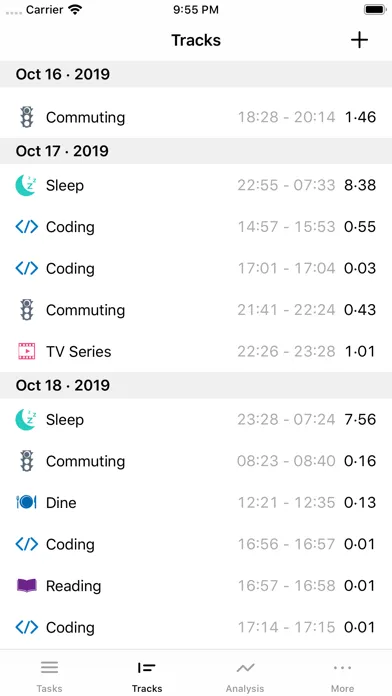Open the Coding entry from 17:01 - 17:04
This screenshot has height=696, width=392.
pos(196,269)
